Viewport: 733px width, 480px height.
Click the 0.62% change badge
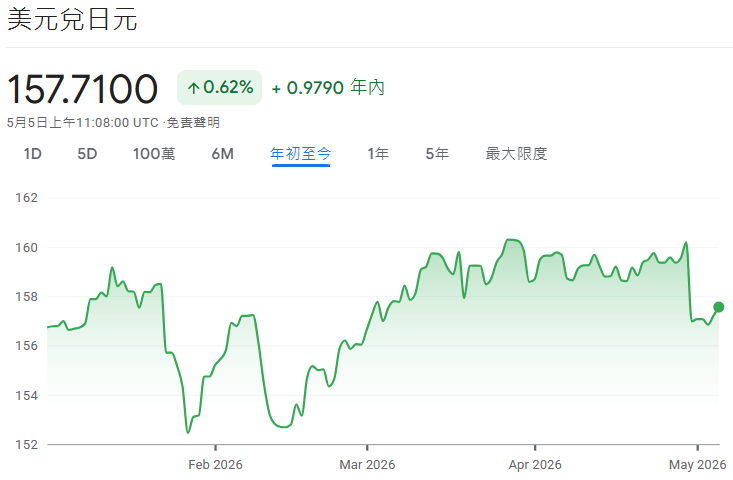(x=219, y=87)
